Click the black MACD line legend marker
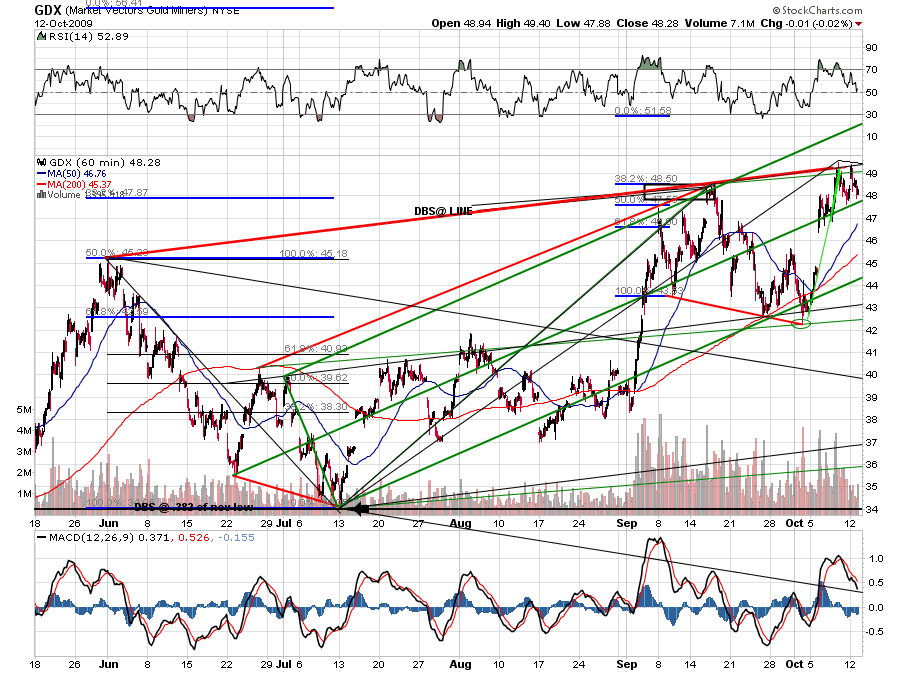Image resolution: width=900 pixels, height=673 pixels. tap(41, 538)
